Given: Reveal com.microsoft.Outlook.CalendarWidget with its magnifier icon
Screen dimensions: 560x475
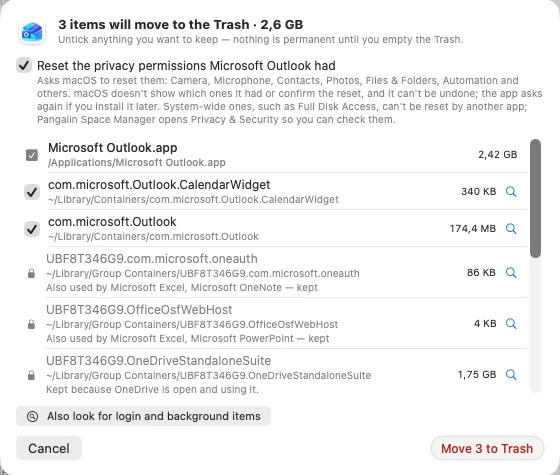Looking at the screenshot, I should pos(511,192).
